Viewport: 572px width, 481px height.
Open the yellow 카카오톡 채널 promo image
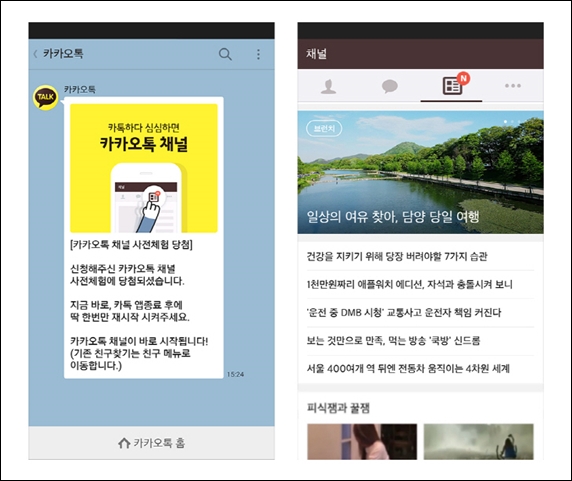point(144,168)
